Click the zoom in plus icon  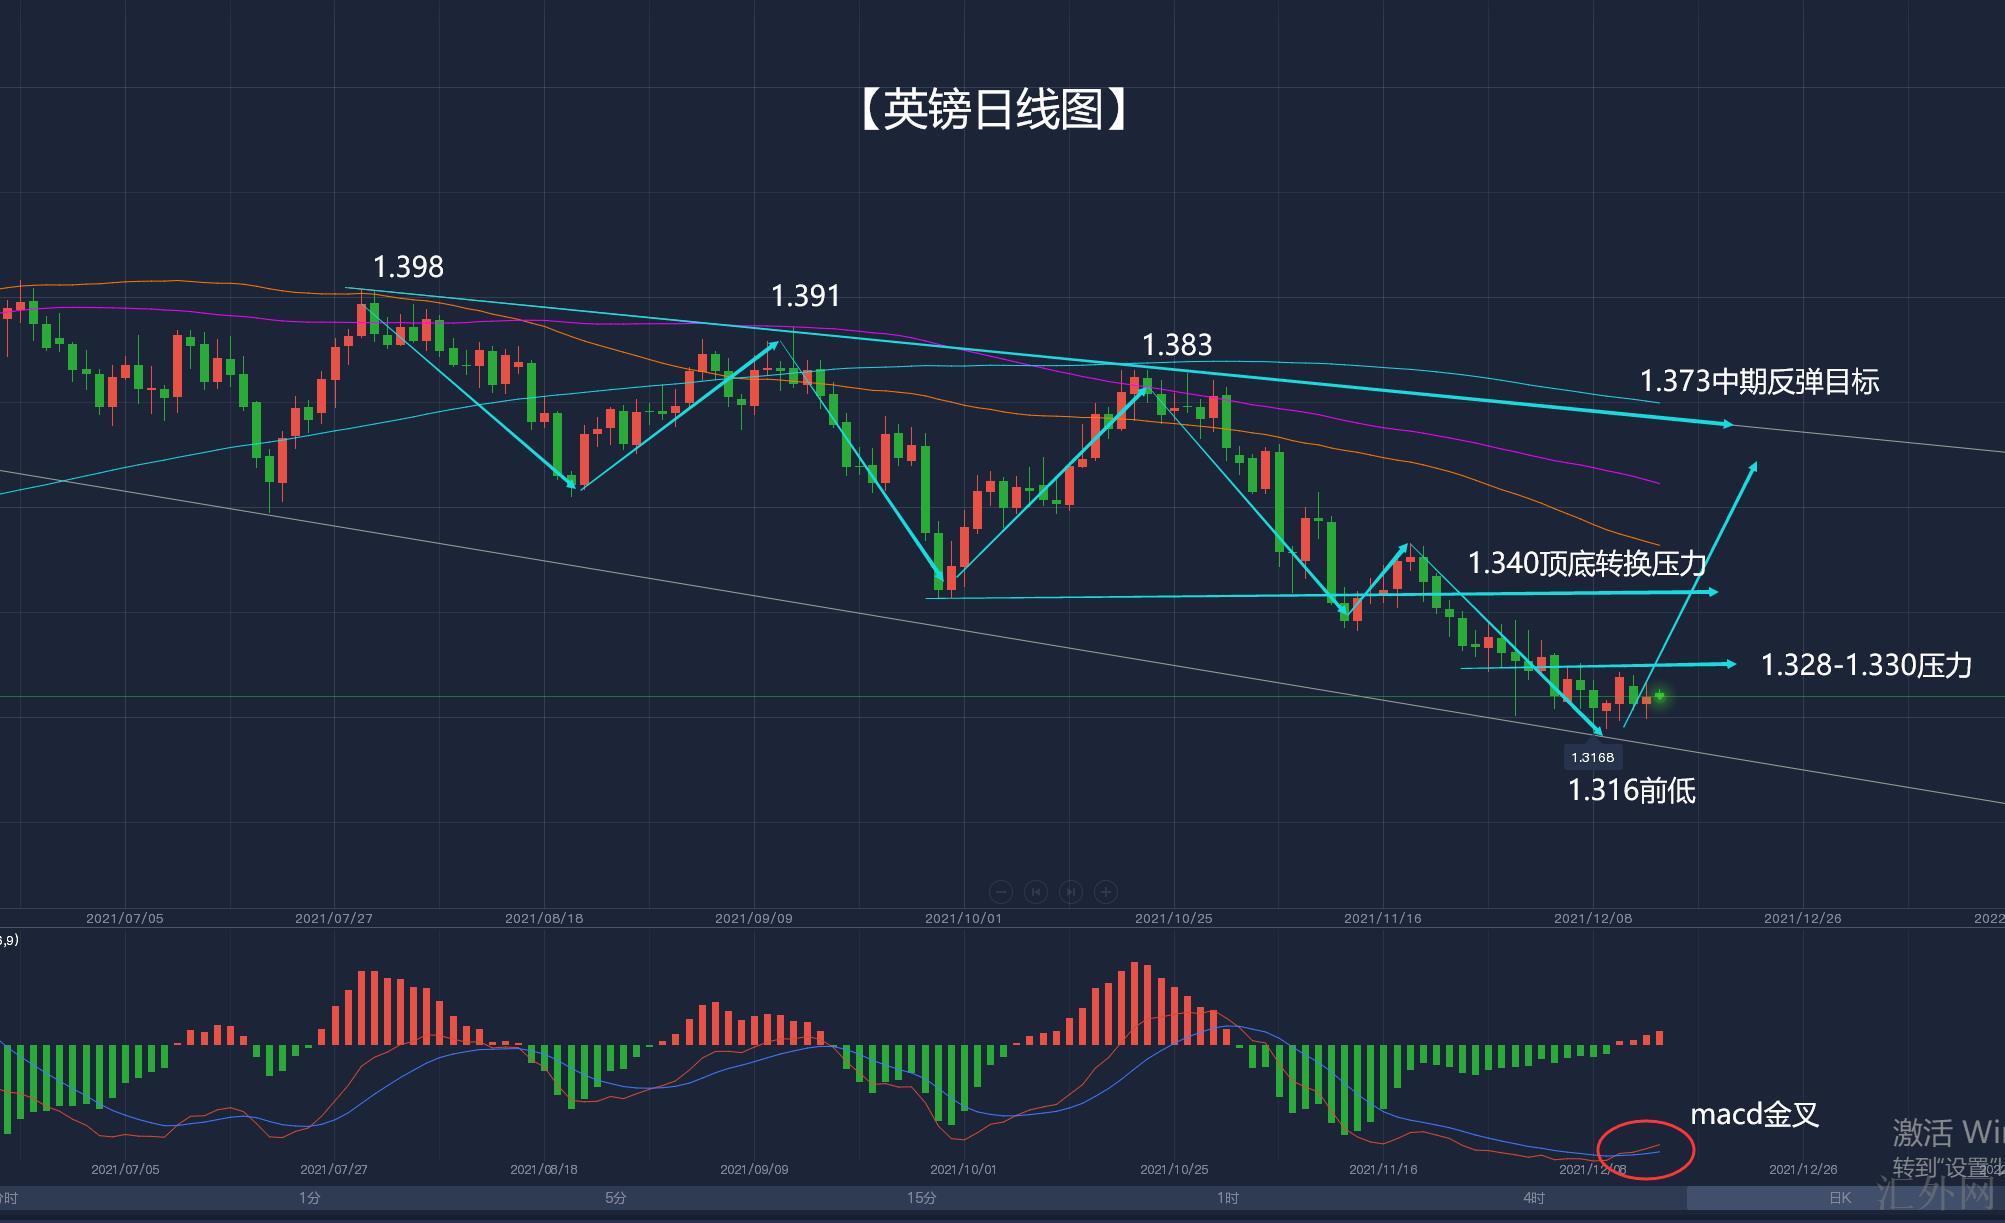[1106, 892]
